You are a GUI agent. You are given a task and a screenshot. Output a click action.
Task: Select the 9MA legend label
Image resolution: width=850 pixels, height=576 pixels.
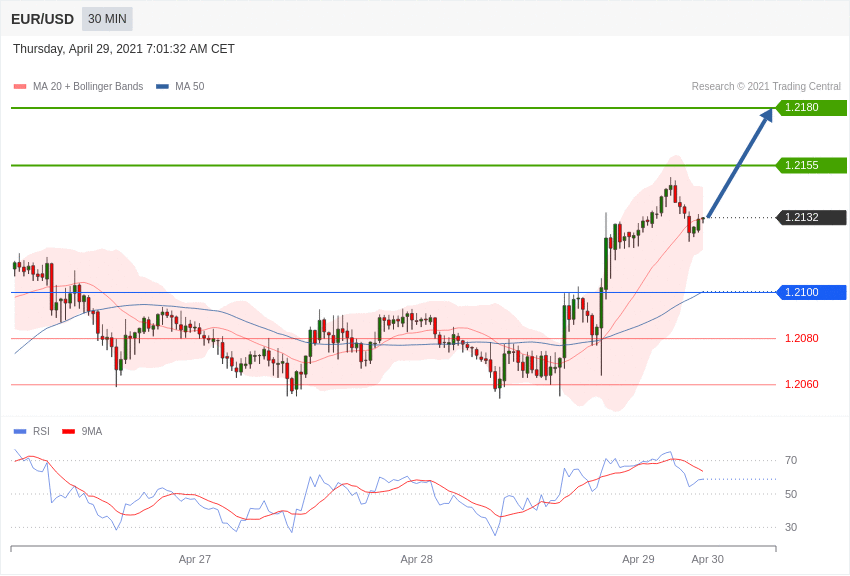click(x=92, y=431)
